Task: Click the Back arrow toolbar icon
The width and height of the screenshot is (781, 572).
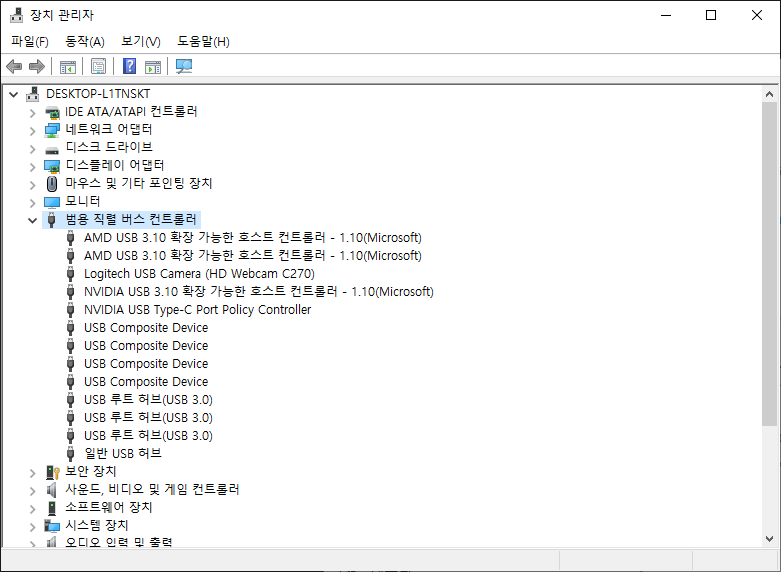Action: (x=14, y=66)
